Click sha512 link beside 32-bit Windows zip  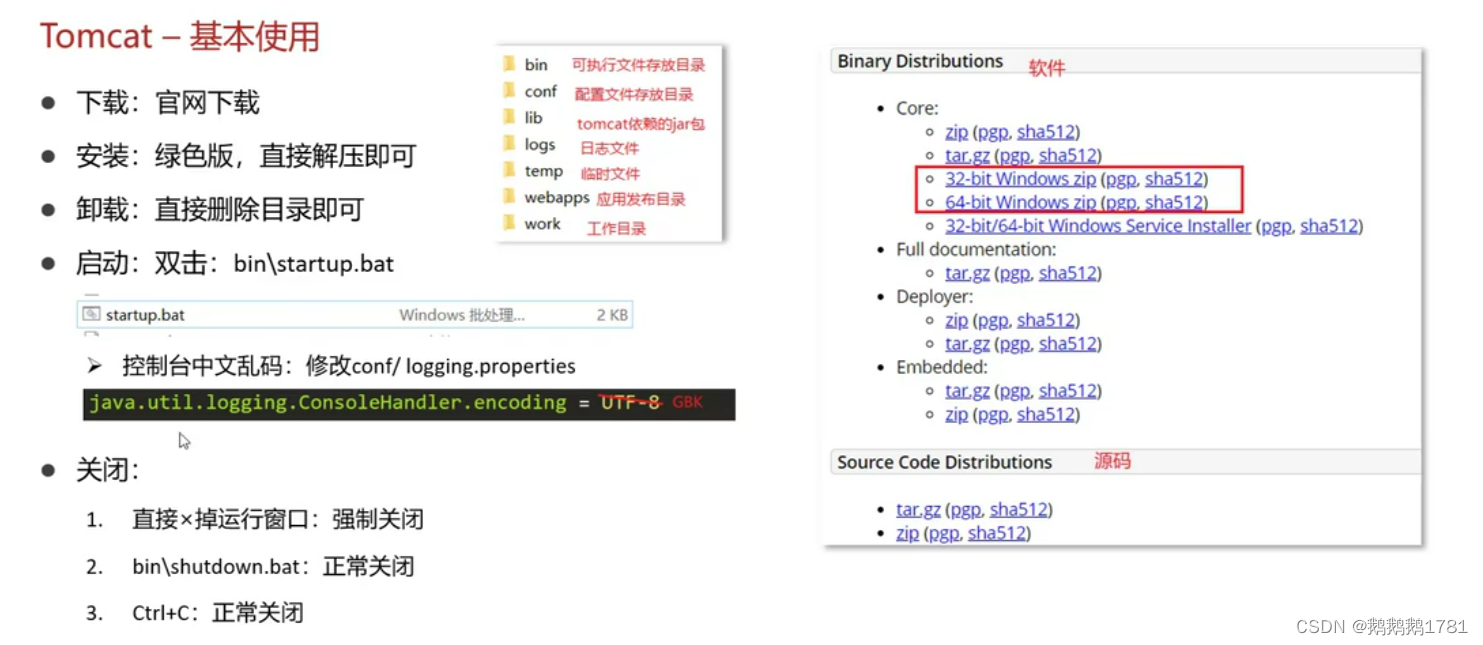coord(1173,179)
